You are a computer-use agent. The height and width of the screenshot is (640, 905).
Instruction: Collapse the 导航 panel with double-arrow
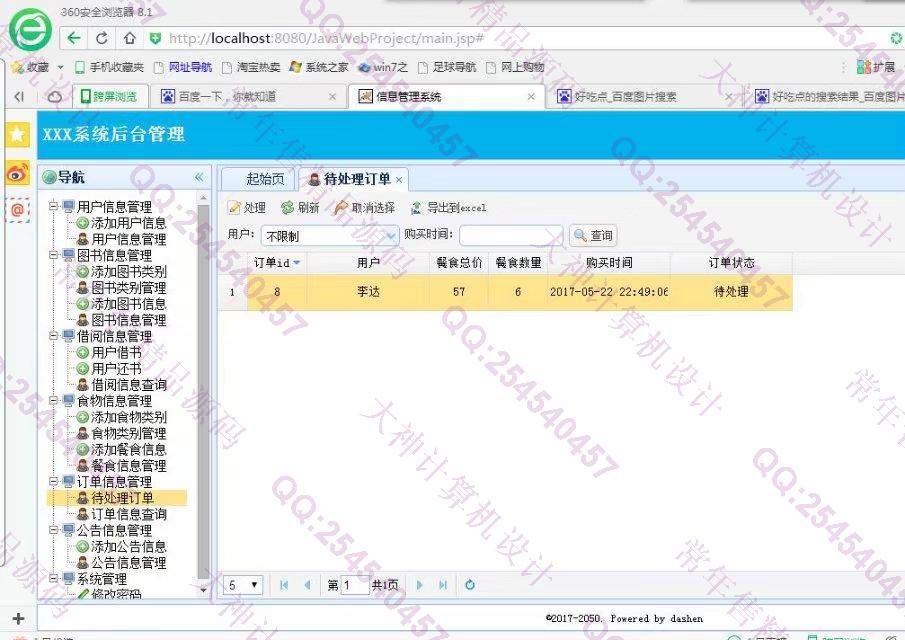(x=199, y=177)
